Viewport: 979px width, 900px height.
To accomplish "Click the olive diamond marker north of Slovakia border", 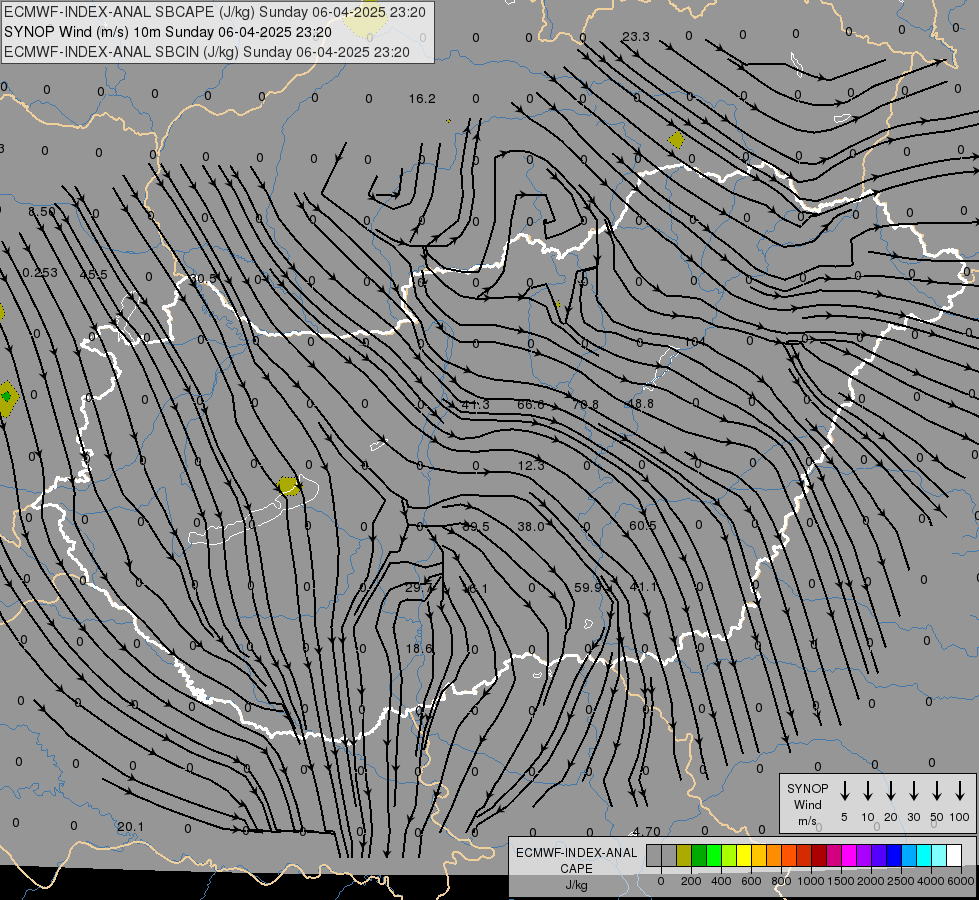I will (x=676, y=139).
